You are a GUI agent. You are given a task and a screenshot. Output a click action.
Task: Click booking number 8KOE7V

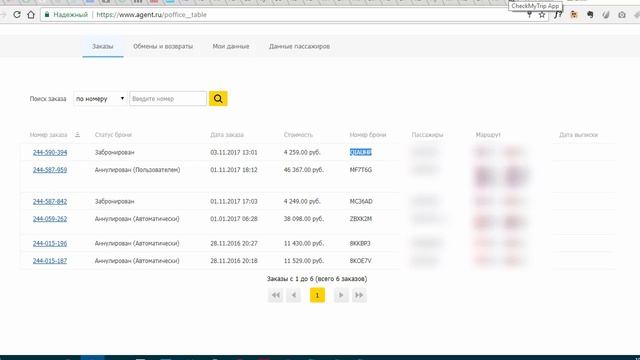(361, 261)
